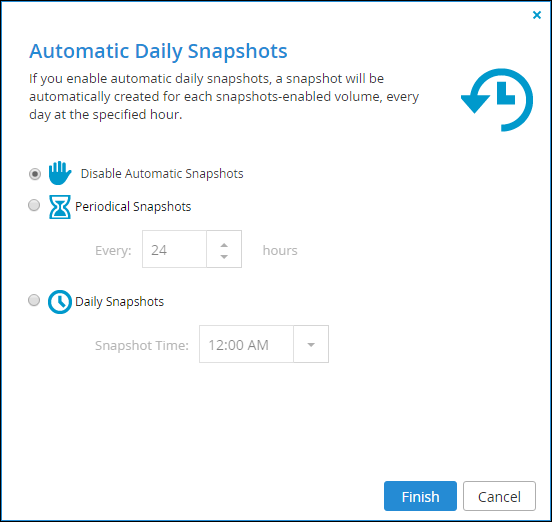This screenshot has width=552, height=522.
Task: Click the Periodical Snapshots label text
Action: (x=133, y=207)
